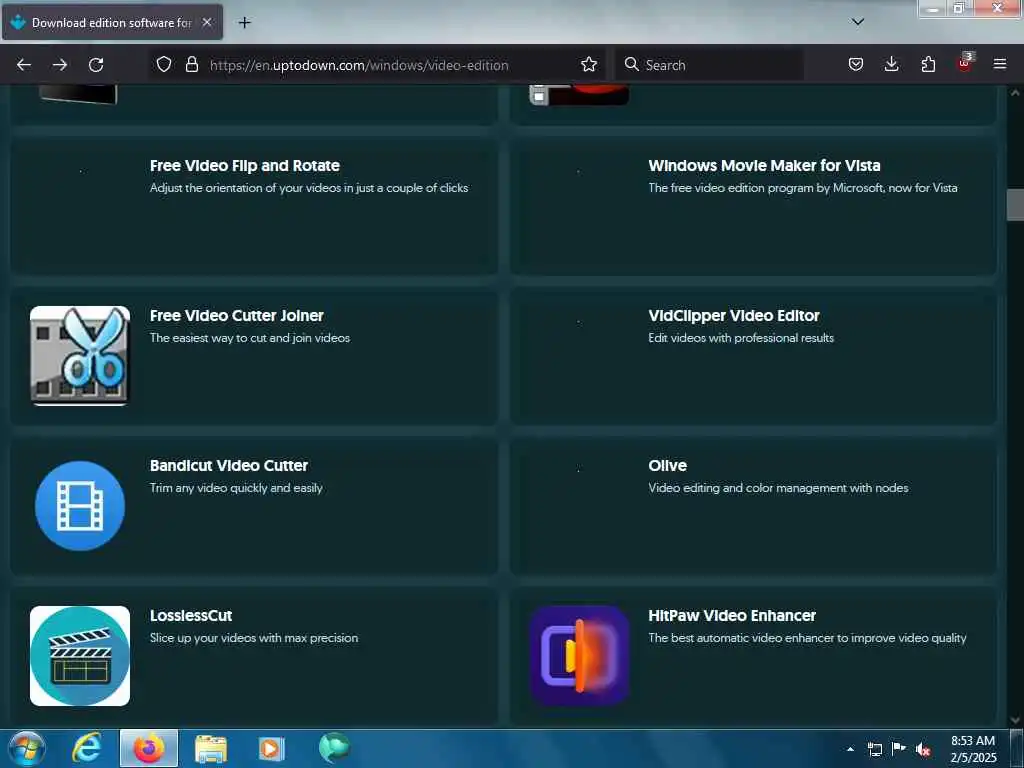Viewport: 1024px width, 768px height.
Task: Close the Download edition software tab
Action: pyautogui.click(x=207, y=22)
